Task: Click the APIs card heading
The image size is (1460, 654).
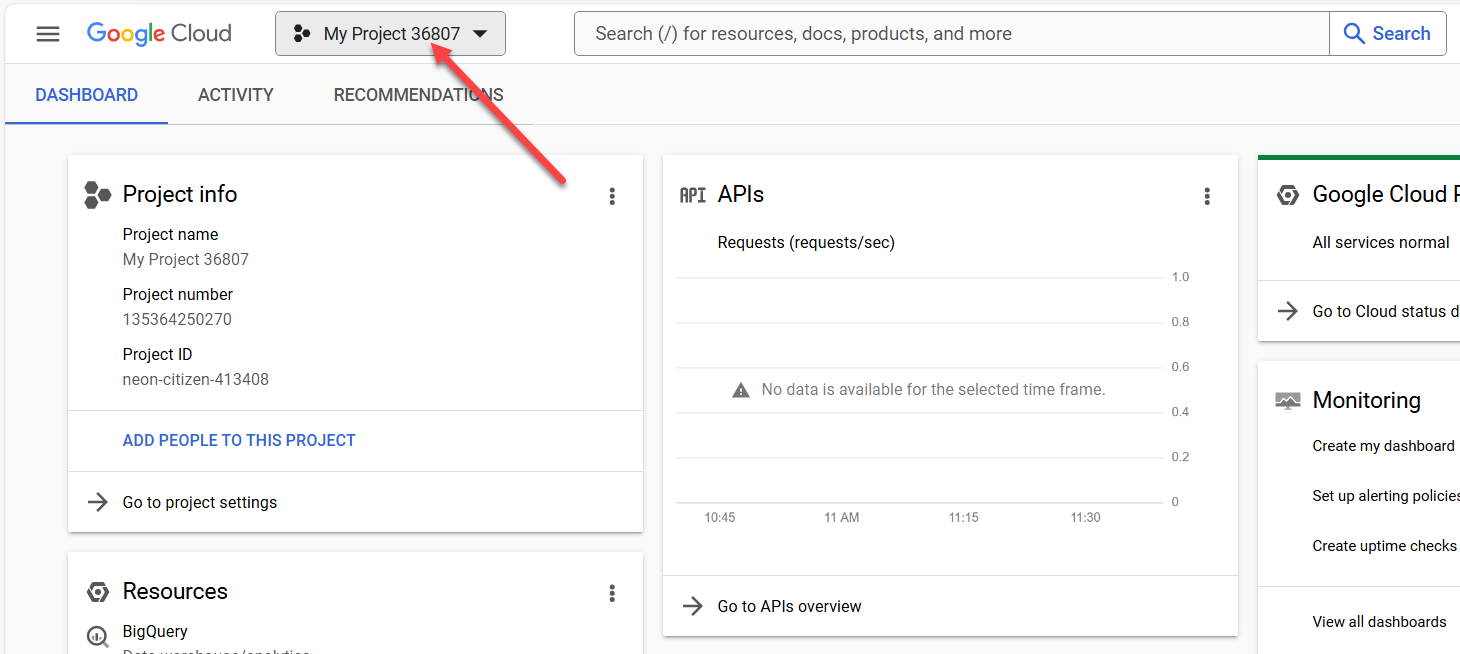Action: 741,194
